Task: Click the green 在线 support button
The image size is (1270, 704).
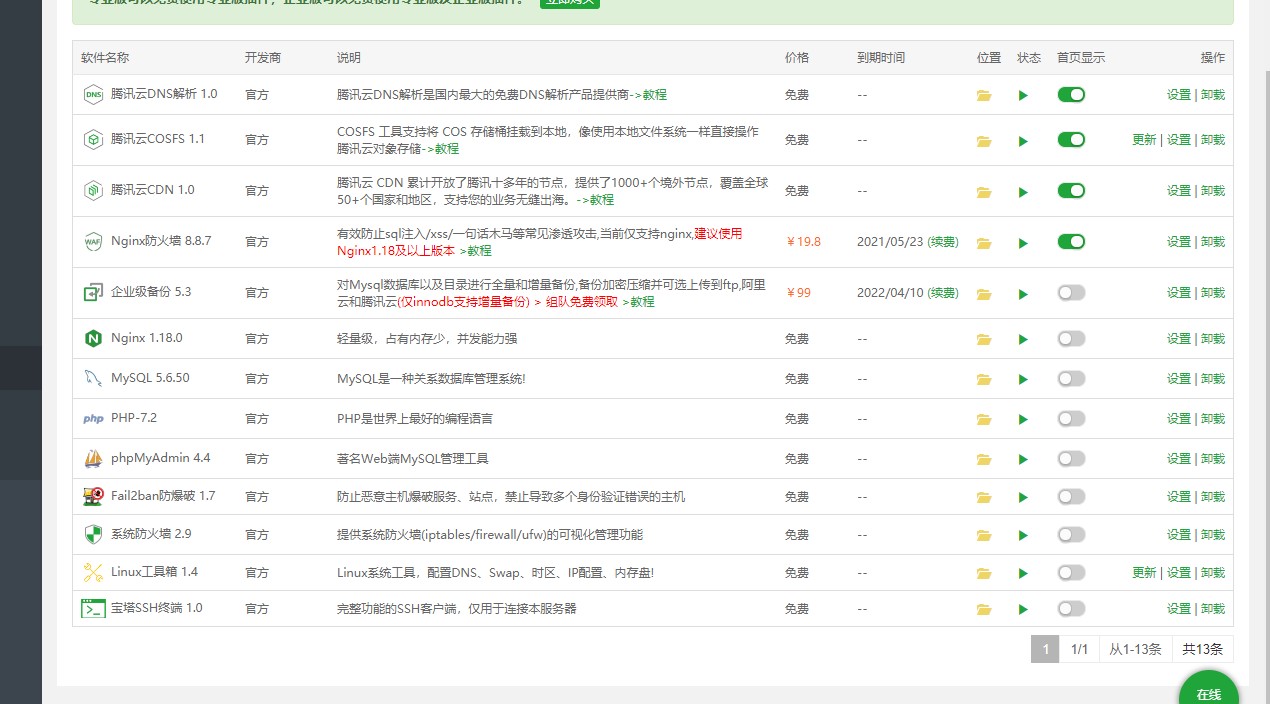Action: click(1209, 690)
